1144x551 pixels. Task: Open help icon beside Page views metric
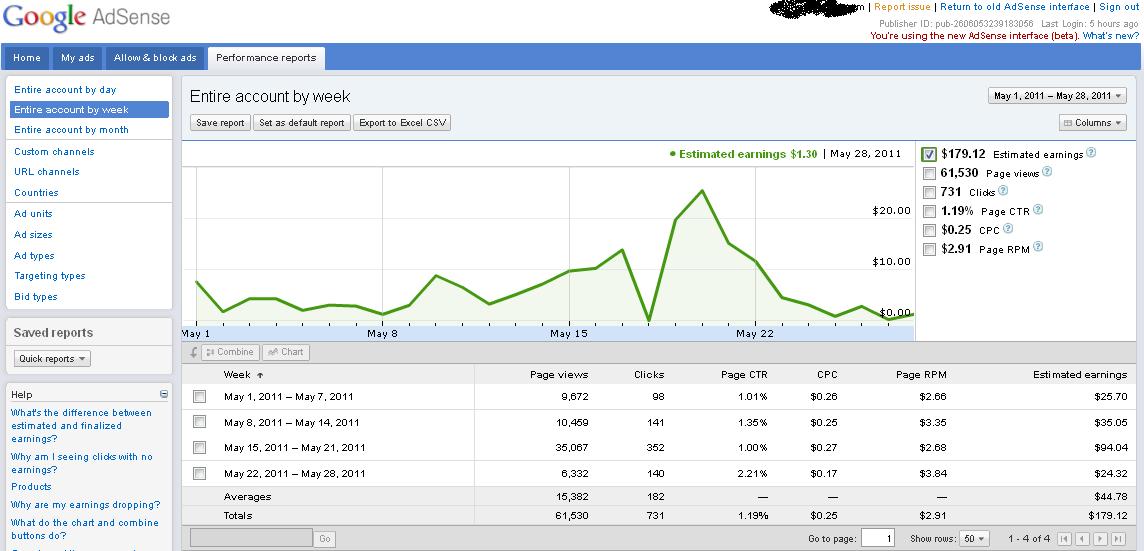[x=1047, y=172]
